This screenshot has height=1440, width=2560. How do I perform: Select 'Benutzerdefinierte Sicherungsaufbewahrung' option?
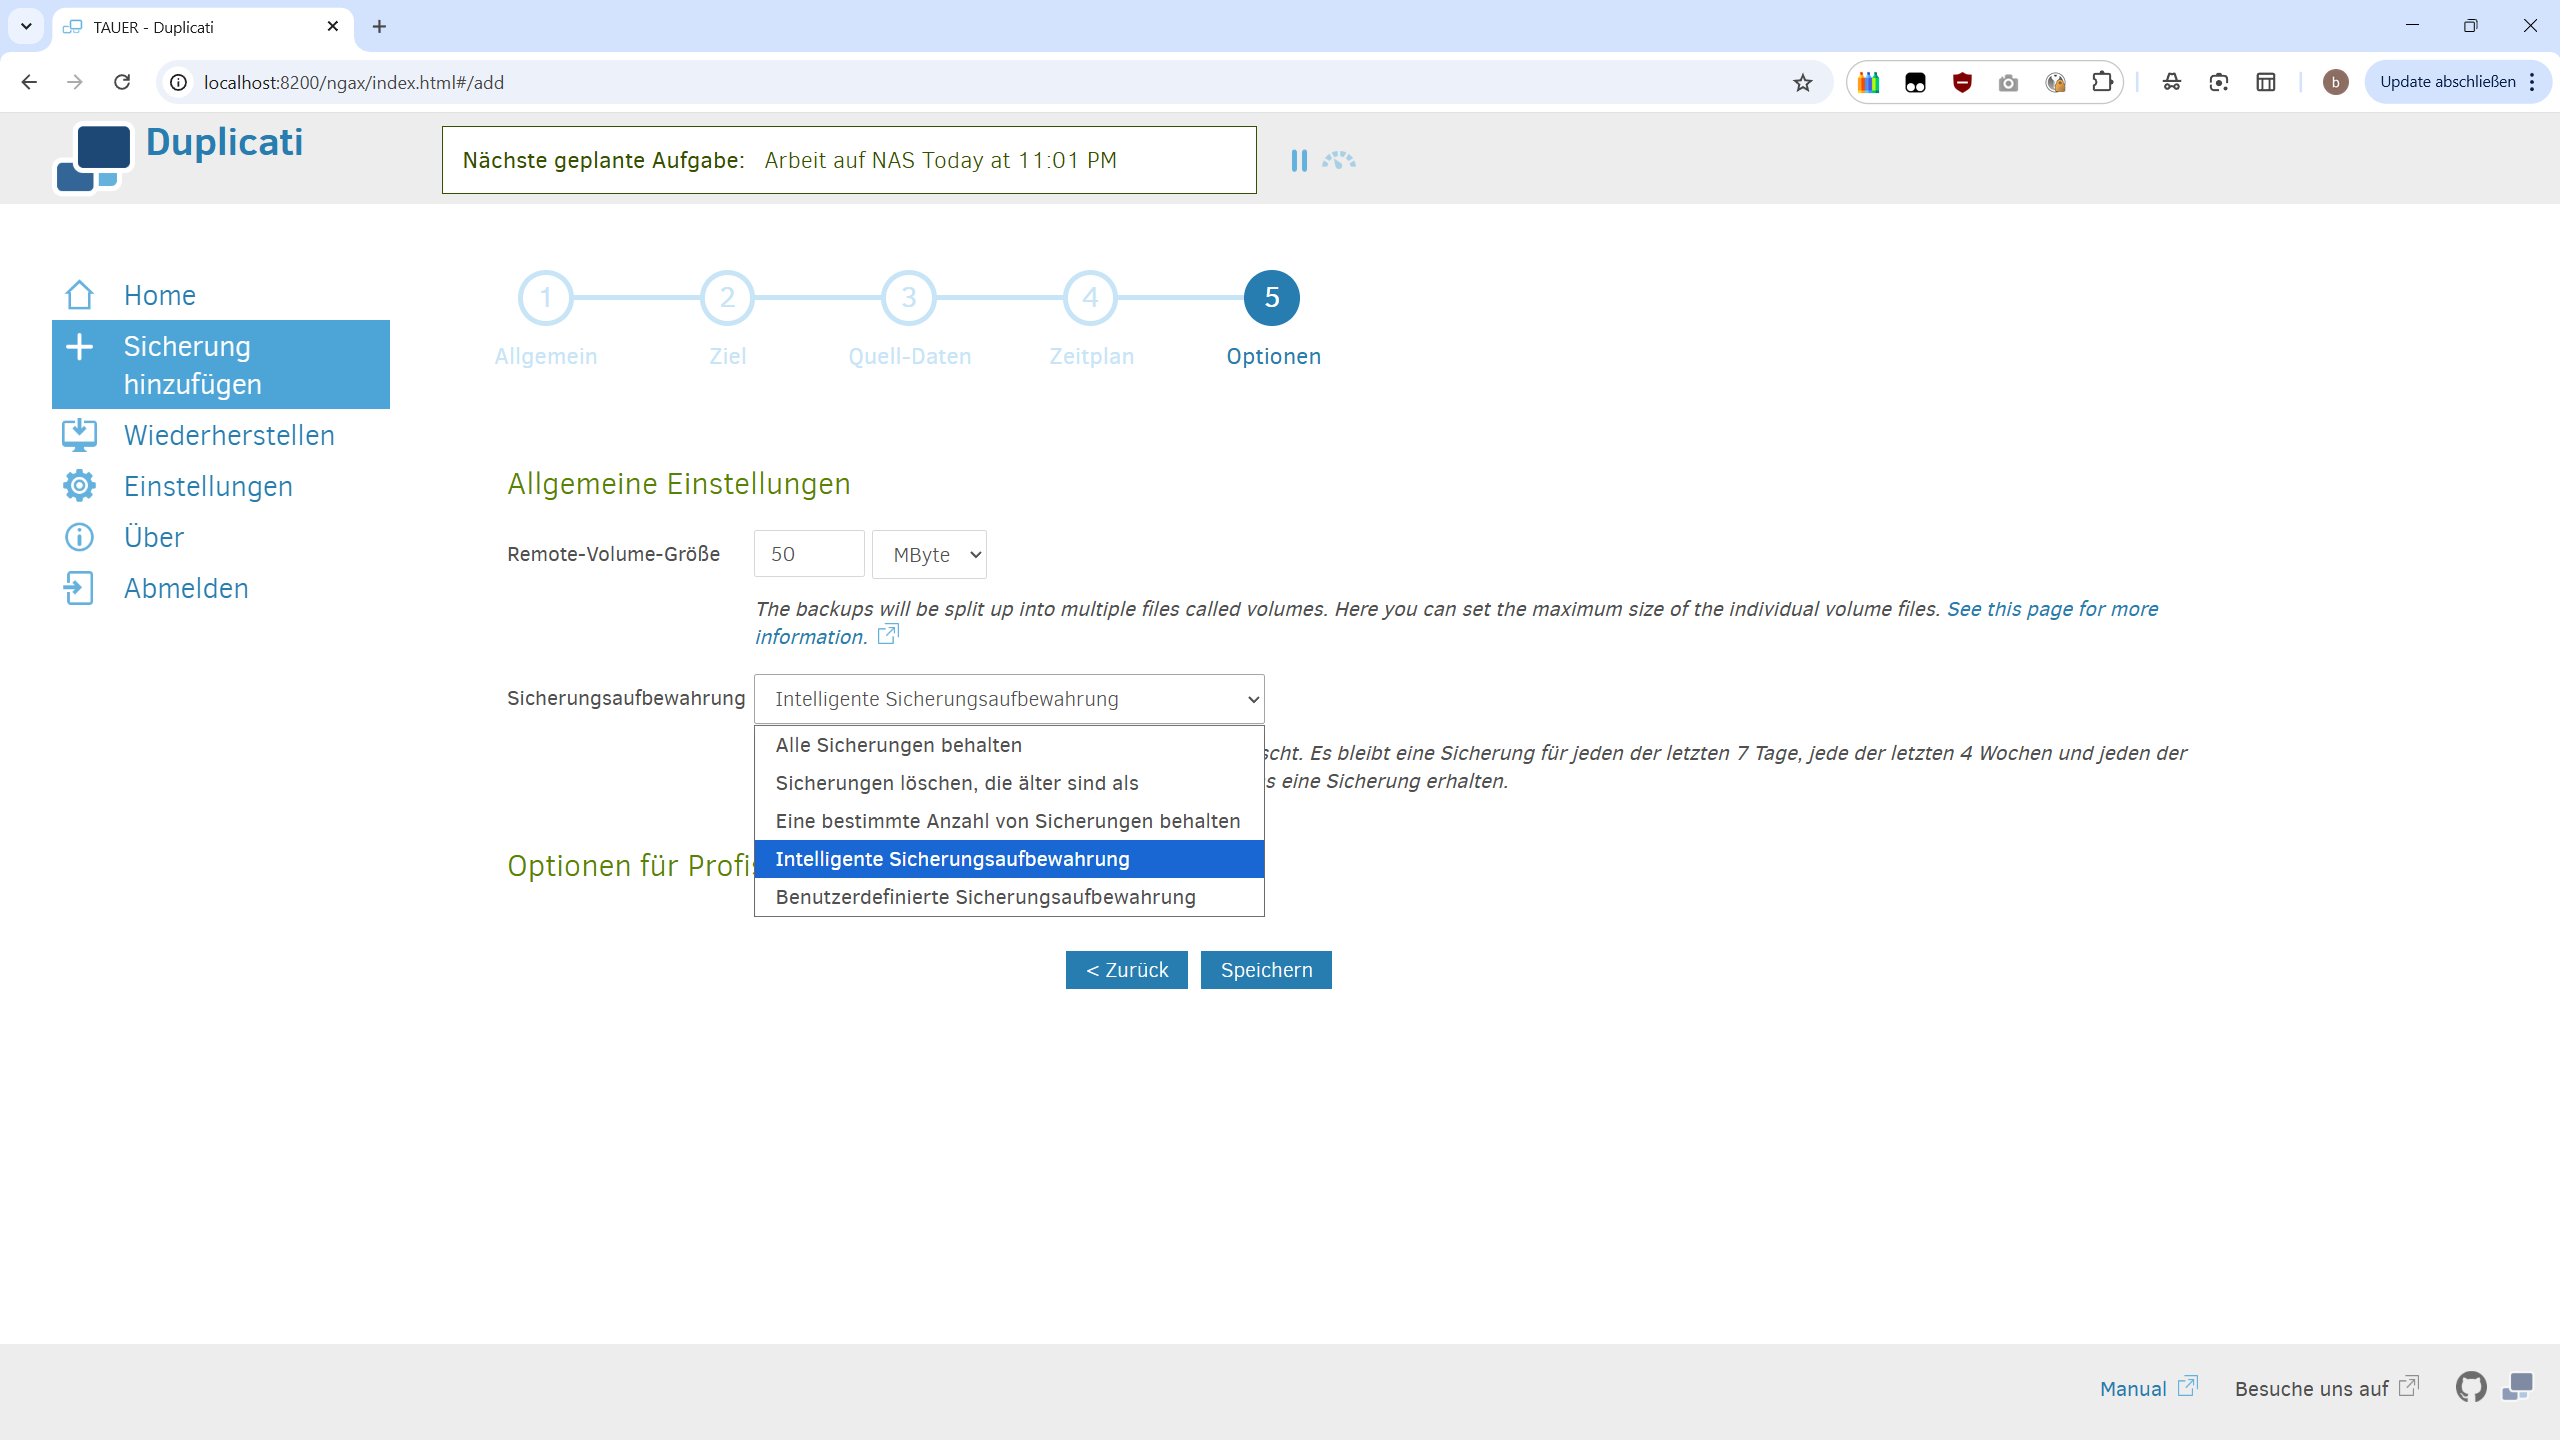point(1009,897)
